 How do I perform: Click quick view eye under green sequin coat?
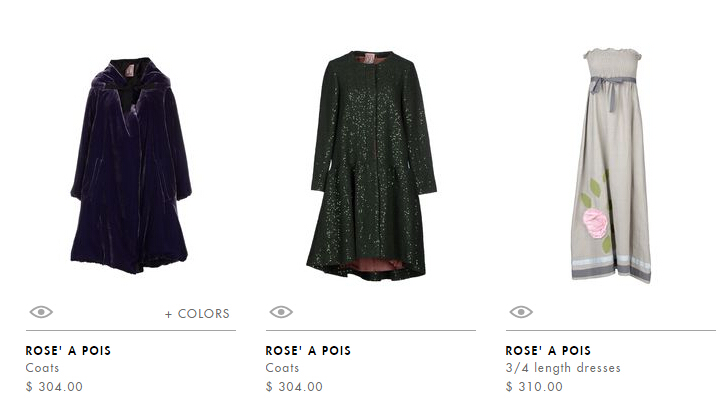281,312
